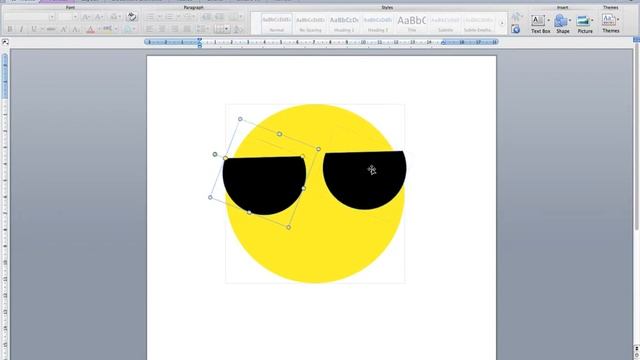Apply the No Spacing style

click(310, 23)
